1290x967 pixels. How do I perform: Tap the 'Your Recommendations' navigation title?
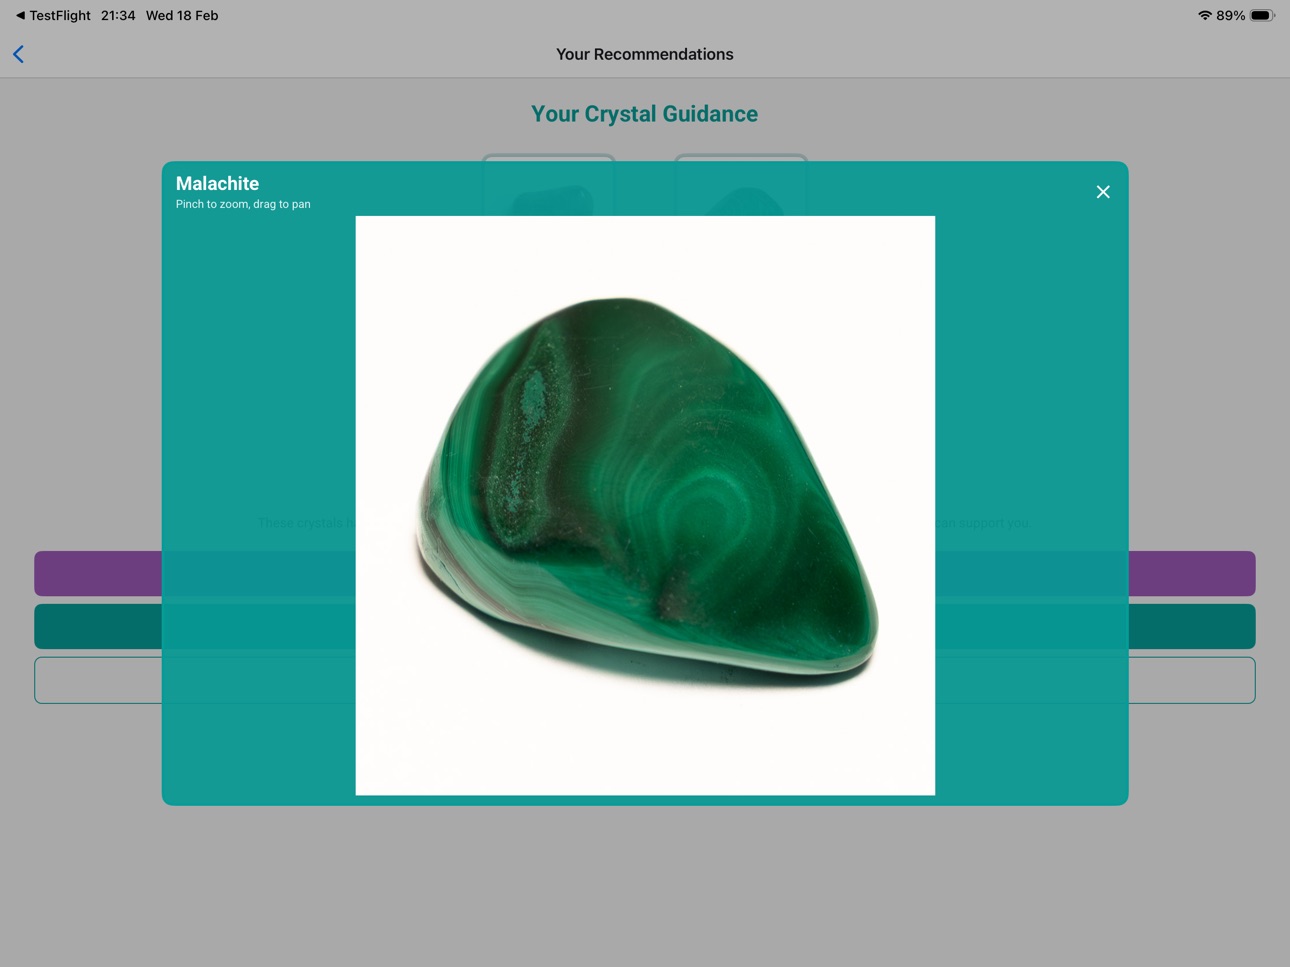644,54
